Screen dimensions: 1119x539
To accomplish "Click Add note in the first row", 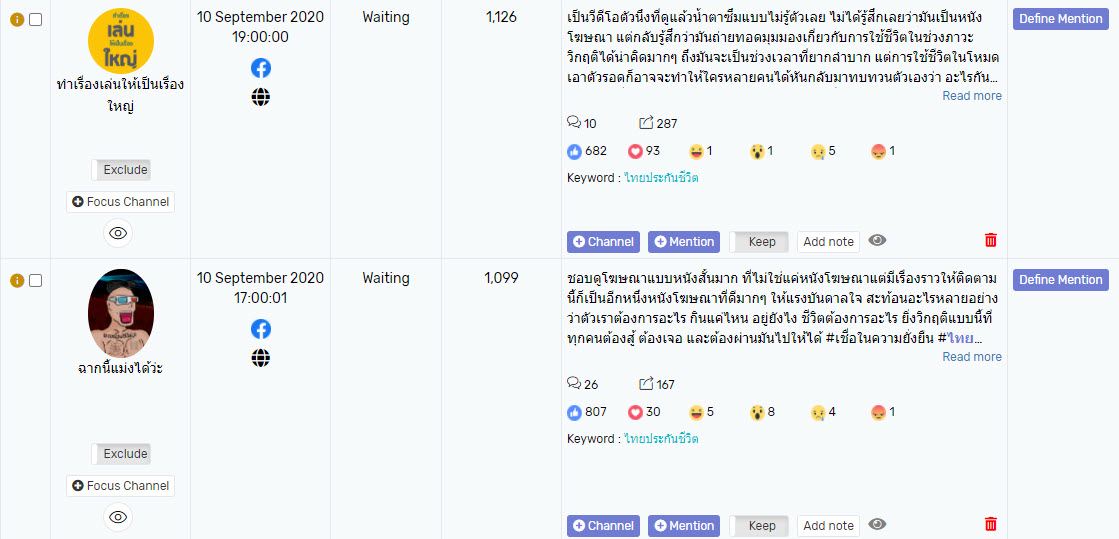I will click(828, 241).
